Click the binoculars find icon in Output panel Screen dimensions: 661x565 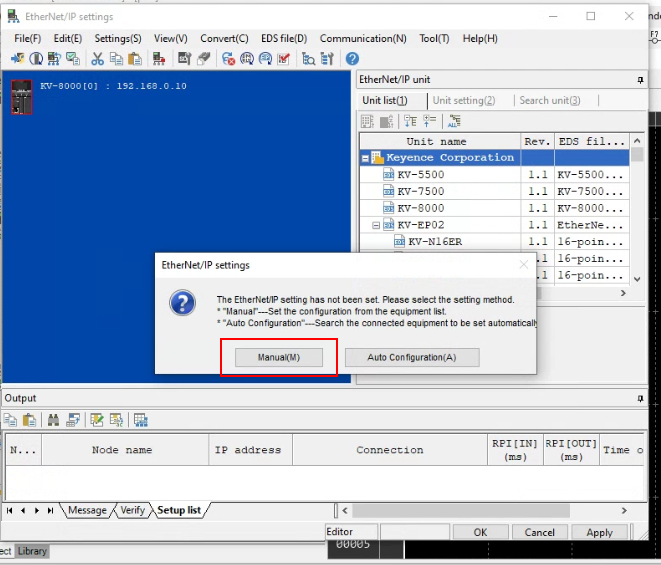54,420
